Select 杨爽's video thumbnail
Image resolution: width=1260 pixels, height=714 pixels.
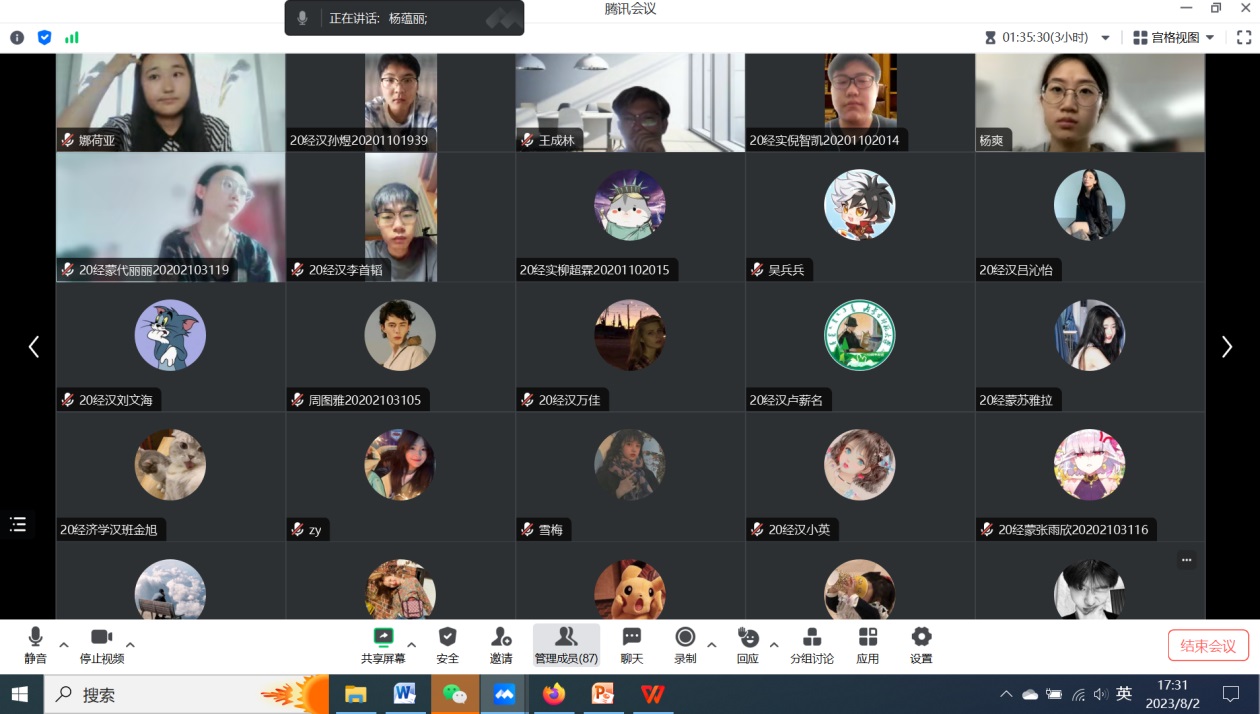(1090, 102)
